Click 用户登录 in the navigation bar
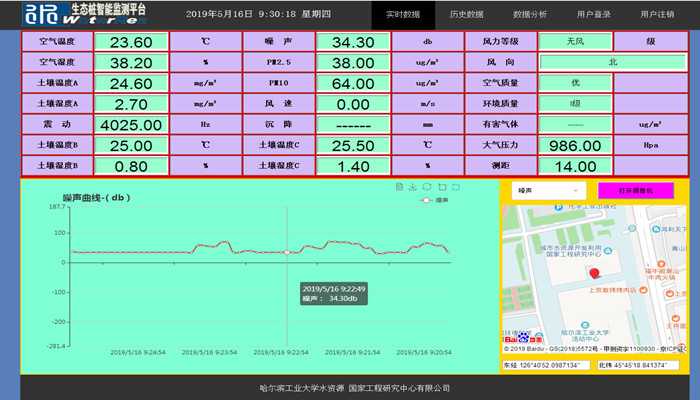The image size is (700, 400). [594, 15]
